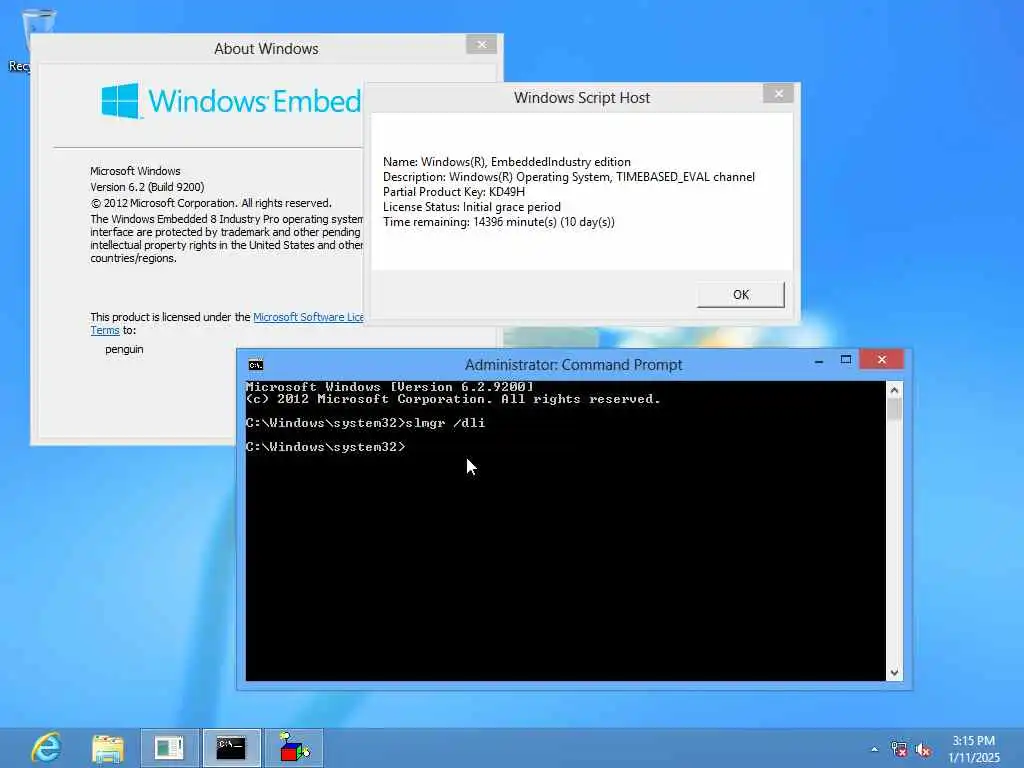Click the muted volume tray icon

[923, 750]
